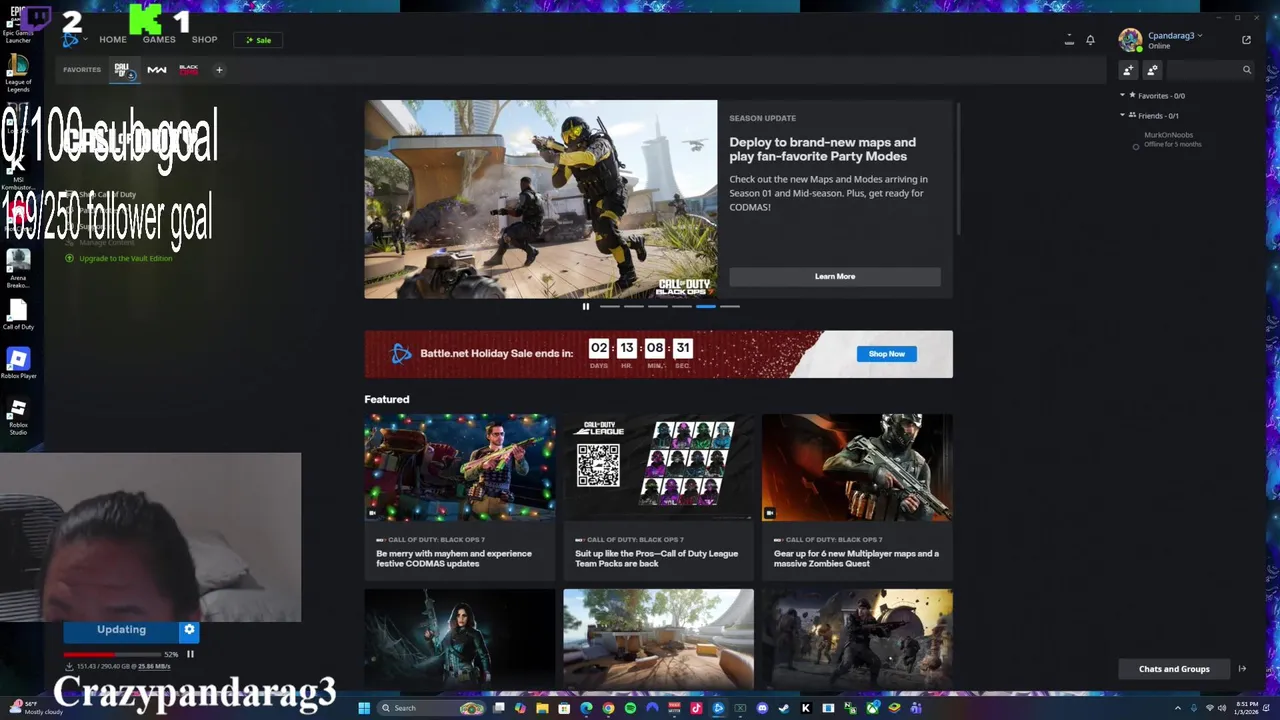Click 'Be merry with mayhem' article title
This screenshot has height=720, width=1280.
pyautogui.click(x=454, y=558)
